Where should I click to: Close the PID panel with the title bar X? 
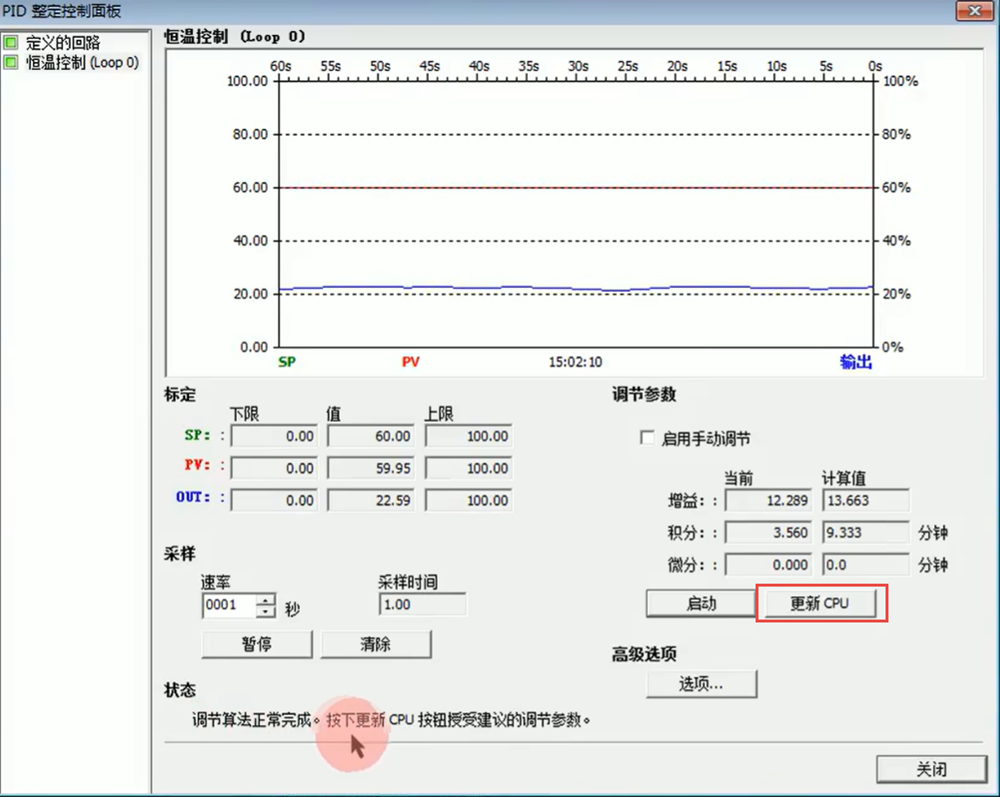pyautogui.click(x=968, y=12)
